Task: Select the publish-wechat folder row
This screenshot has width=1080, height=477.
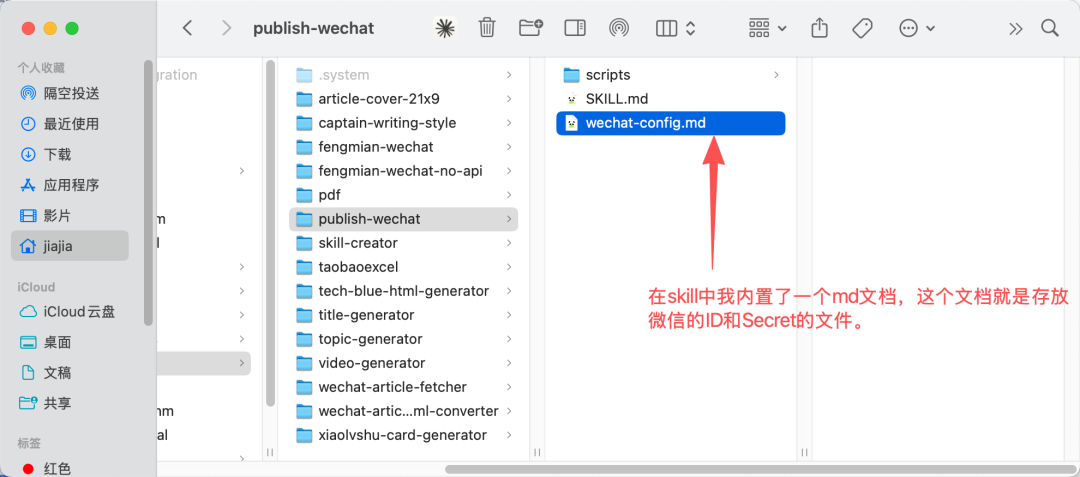Action: [403, 219]
